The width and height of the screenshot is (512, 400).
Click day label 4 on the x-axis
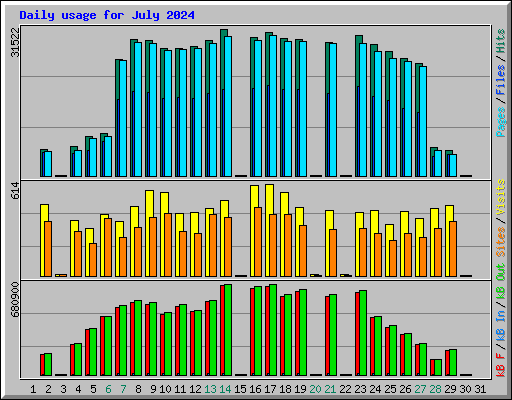pos(78,389)
